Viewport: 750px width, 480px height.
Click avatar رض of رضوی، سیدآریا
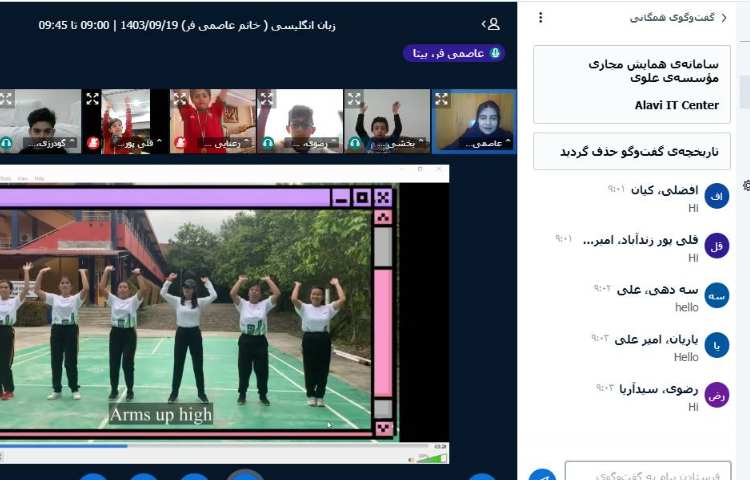pos(717,395)
